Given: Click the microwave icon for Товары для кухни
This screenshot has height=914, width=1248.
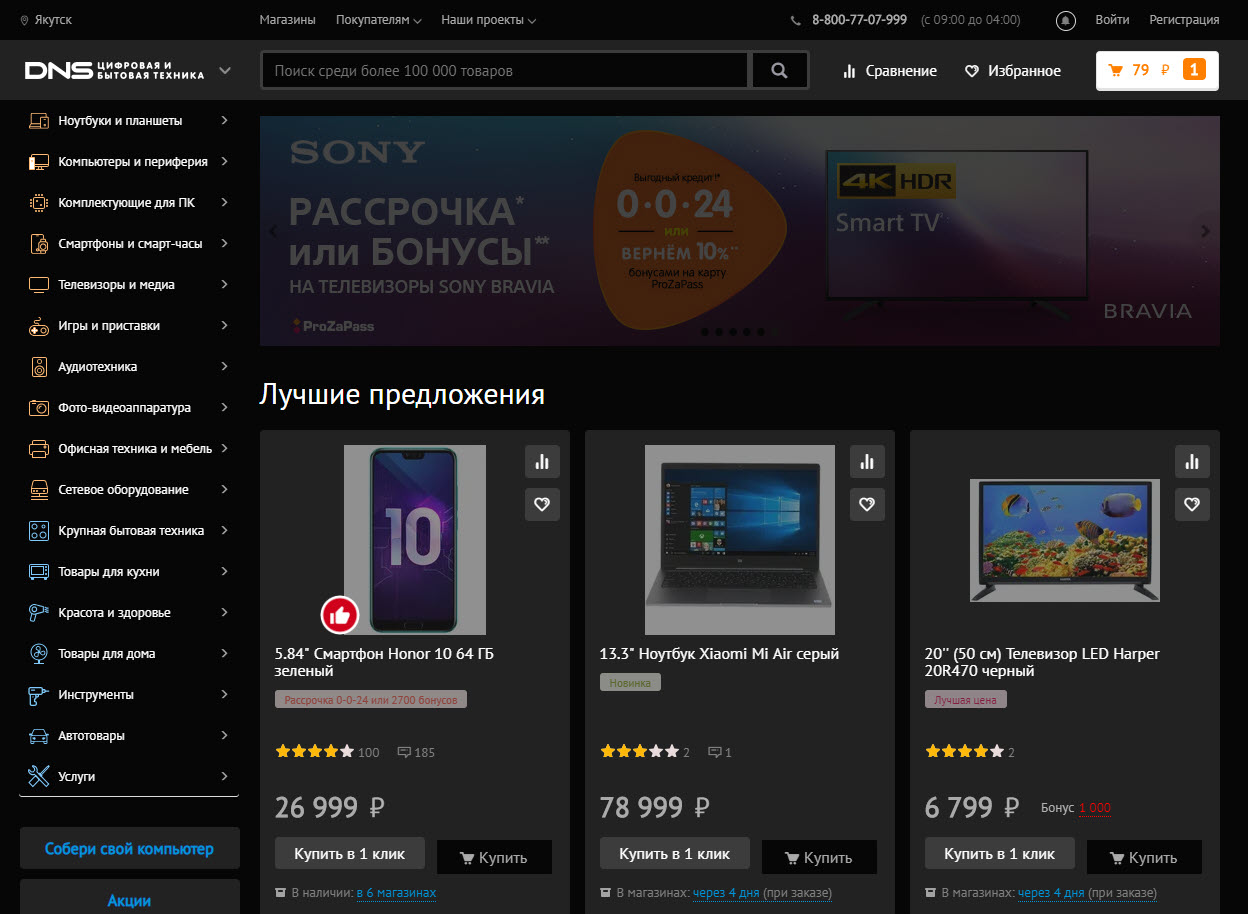Looking at the screenshot, I should point(39,572).
